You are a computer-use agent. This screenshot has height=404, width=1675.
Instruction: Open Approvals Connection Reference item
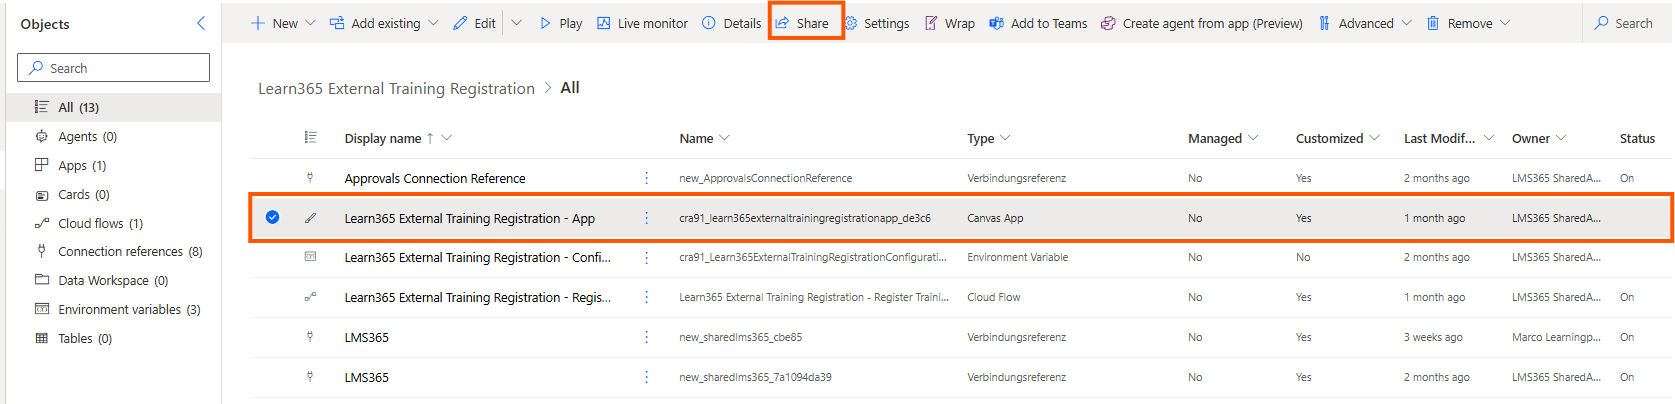coord(435,178)
